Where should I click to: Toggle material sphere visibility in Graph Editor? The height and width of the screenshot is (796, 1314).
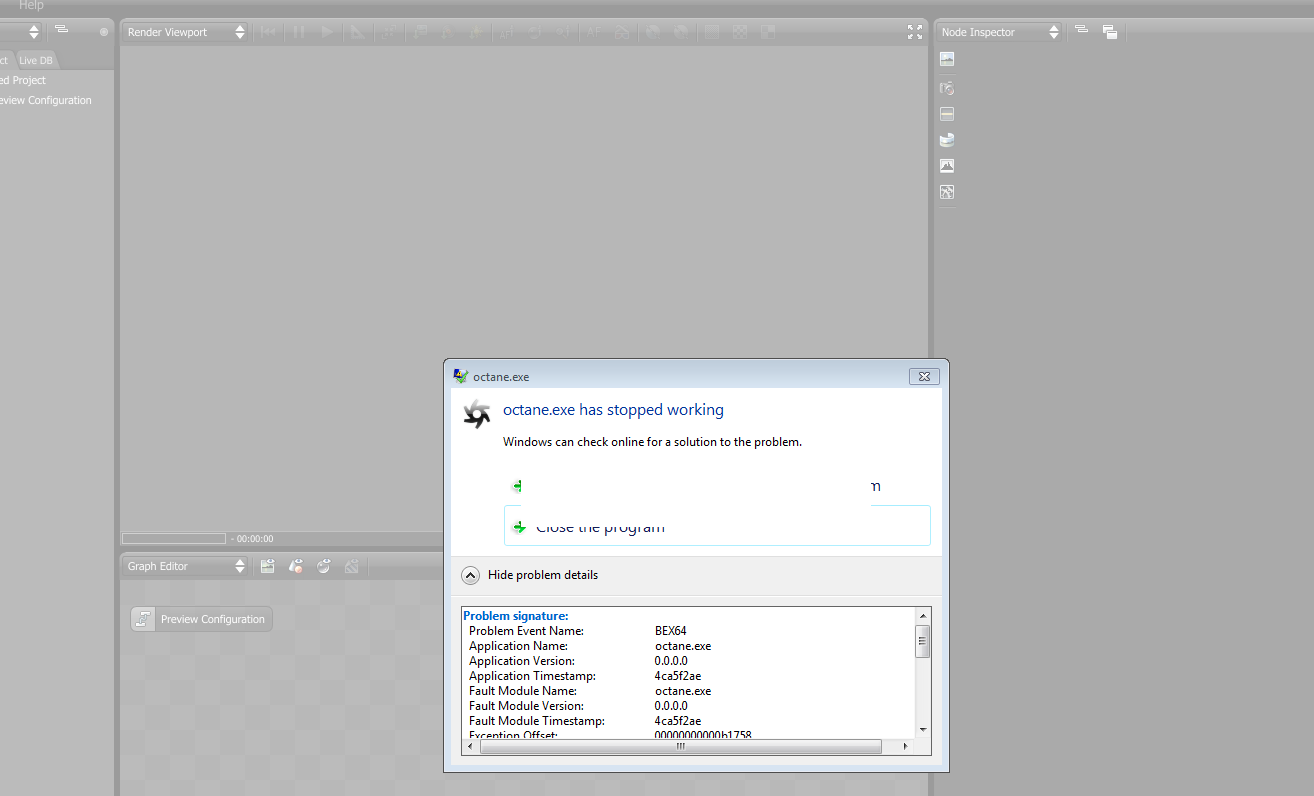[x=323, y=566]
